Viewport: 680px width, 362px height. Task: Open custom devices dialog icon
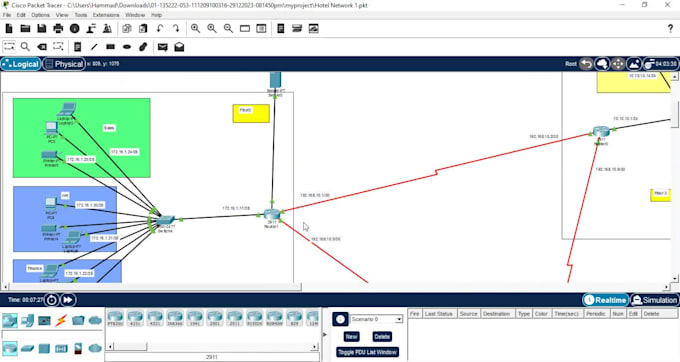[261, 29]
